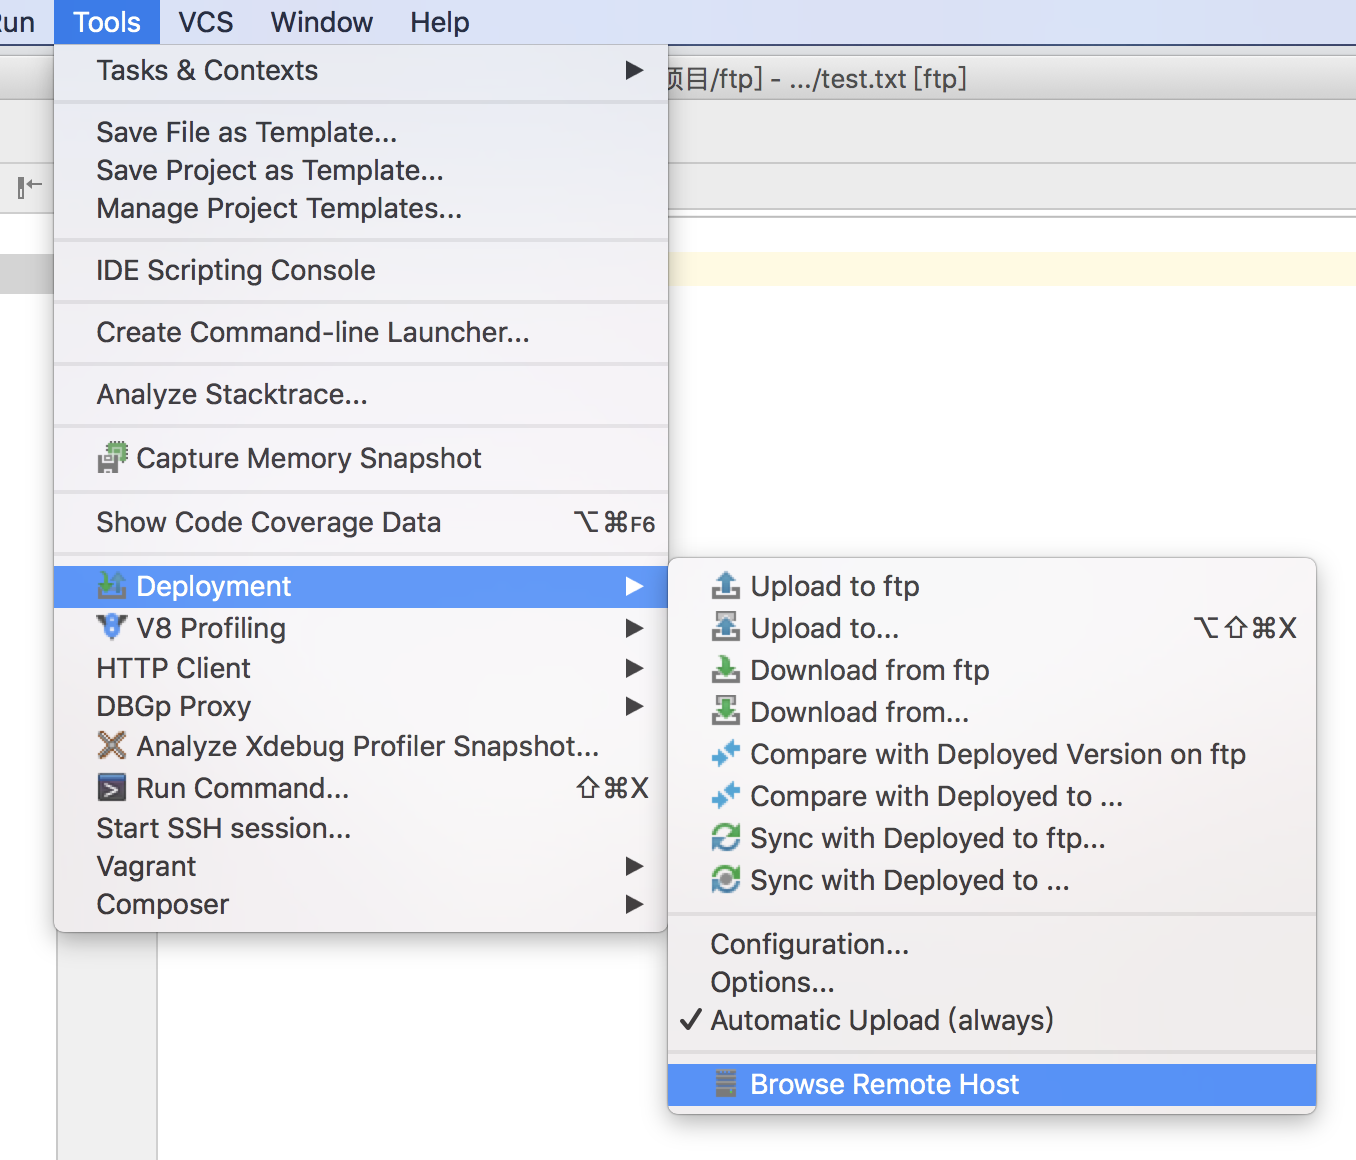Click the Sync with Deployed to ... icon
The height and width of the screenshot is (1160, 1356).
coord(725,880)
